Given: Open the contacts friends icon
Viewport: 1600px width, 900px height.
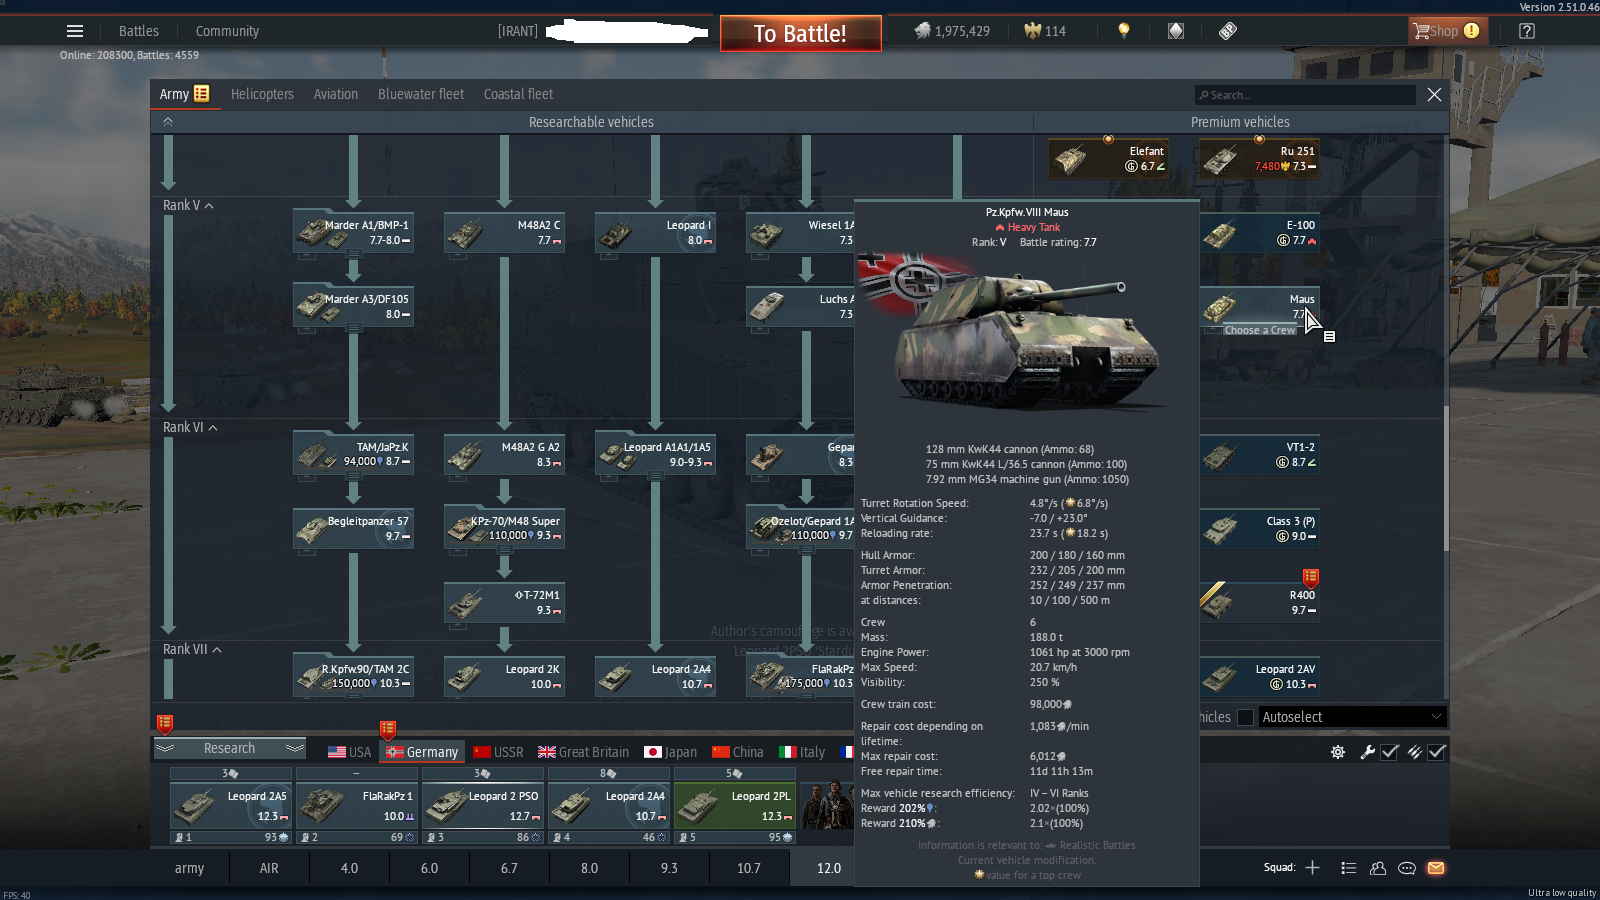Looking at the screenshot, I should pyautogui.click(x=1378, y=868).
